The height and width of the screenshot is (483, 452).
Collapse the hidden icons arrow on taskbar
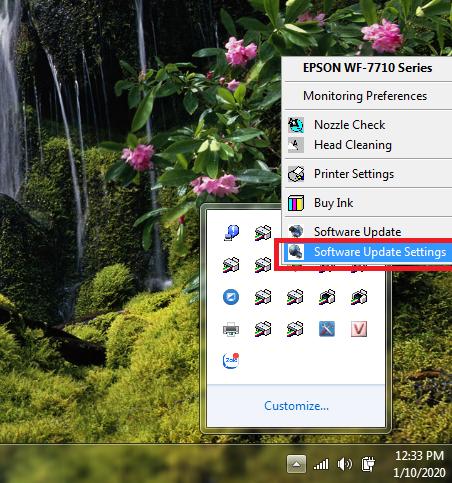point(296,464)
